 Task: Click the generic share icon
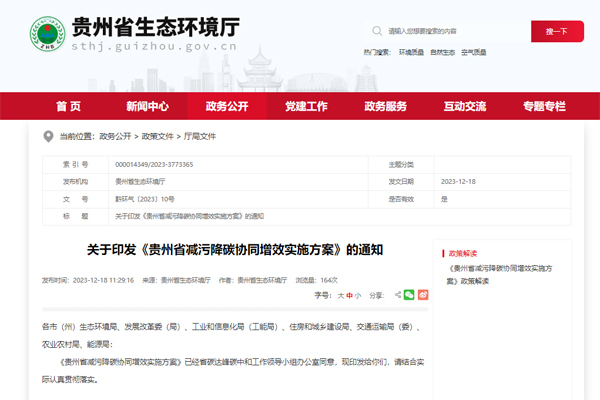[x=396, y=295]
